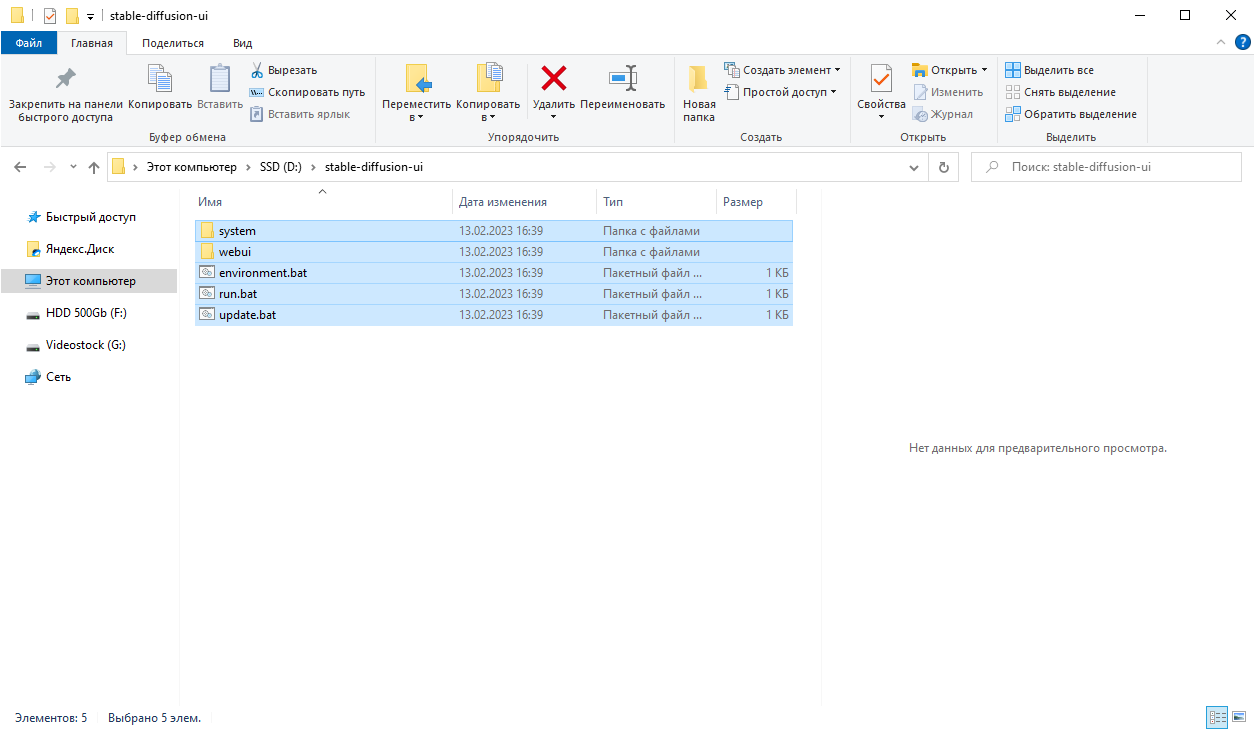Open the recent locations dropdown
The image size is (1255, 730).
[x=73, y=167]
